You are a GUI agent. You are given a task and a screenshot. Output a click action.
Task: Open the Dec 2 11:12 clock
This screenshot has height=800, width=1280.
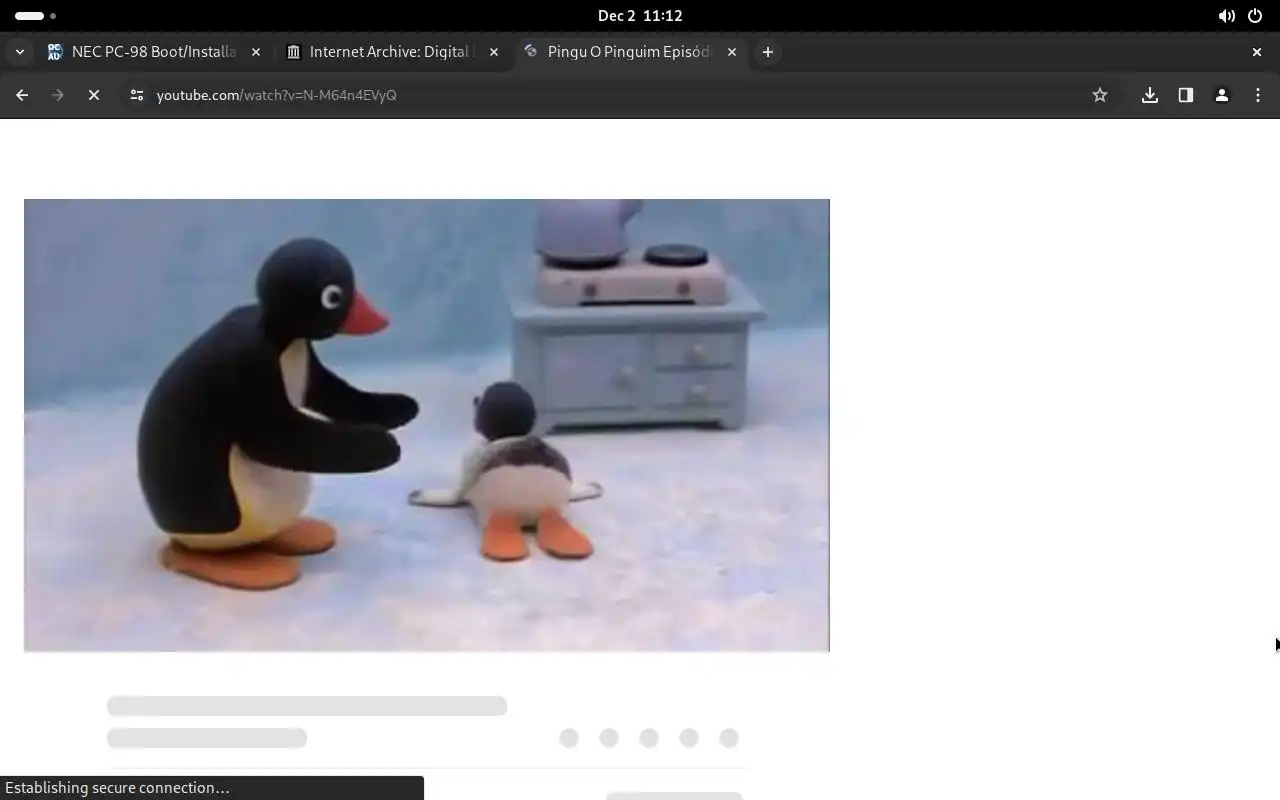[x=640, y=16]
